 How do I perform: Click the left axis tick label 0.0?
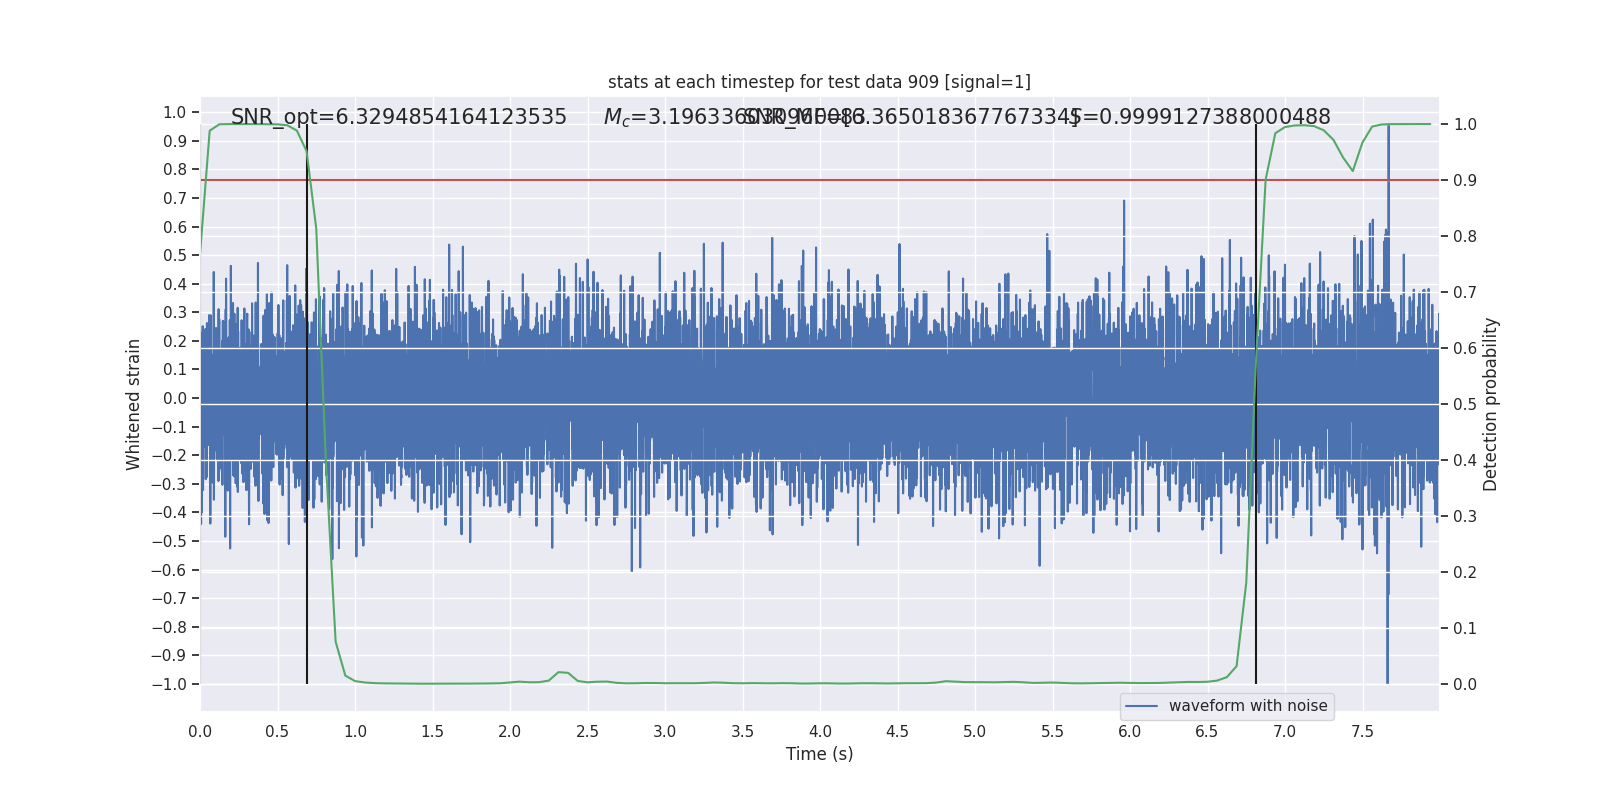point(175,398)
